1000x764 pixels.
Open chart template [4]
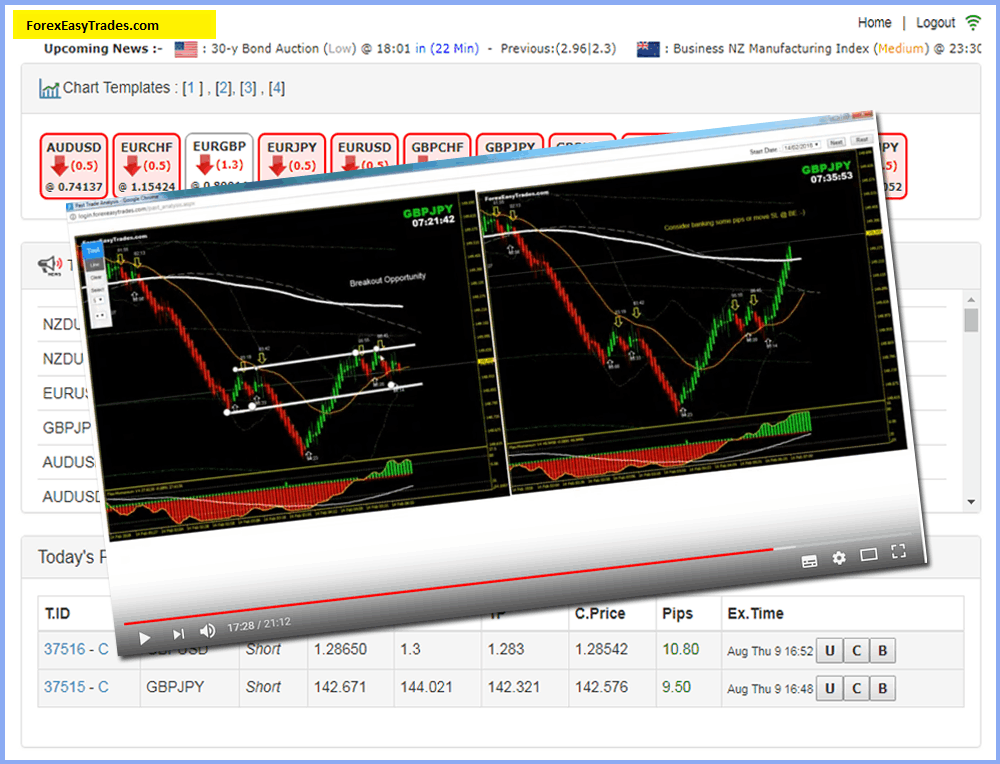point(277,88)
